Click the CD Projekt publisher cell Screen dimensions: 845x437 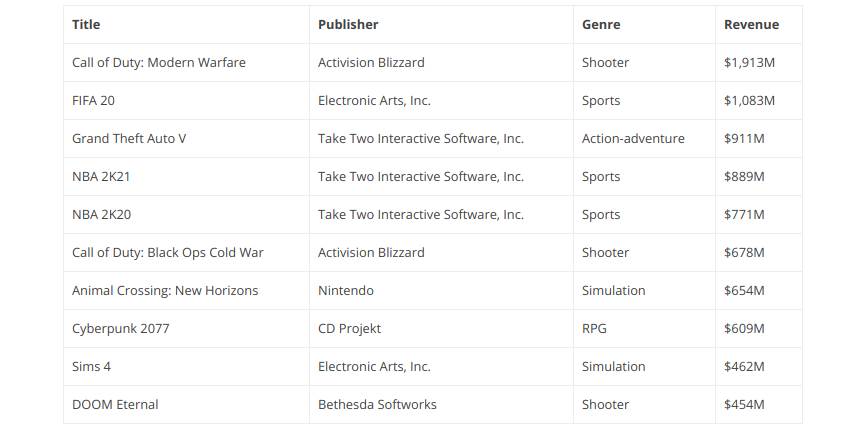coord(349,328)
